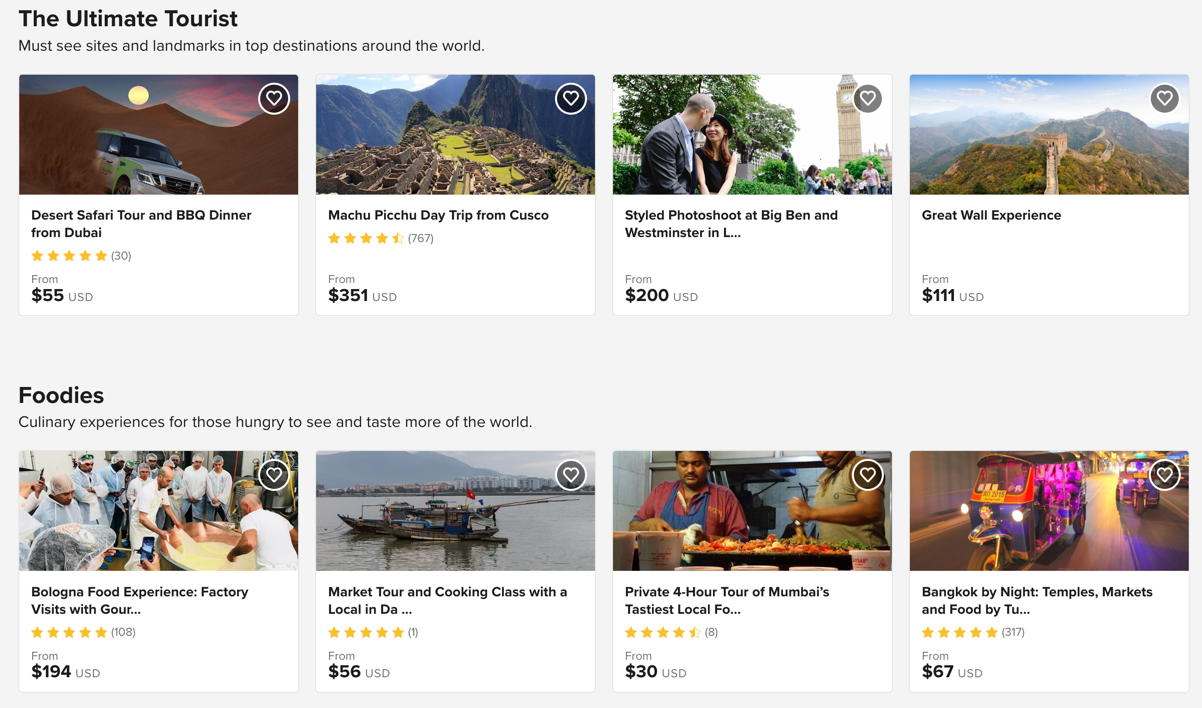Open Styled Photoshoot at Big Ben title

(731, 224)
